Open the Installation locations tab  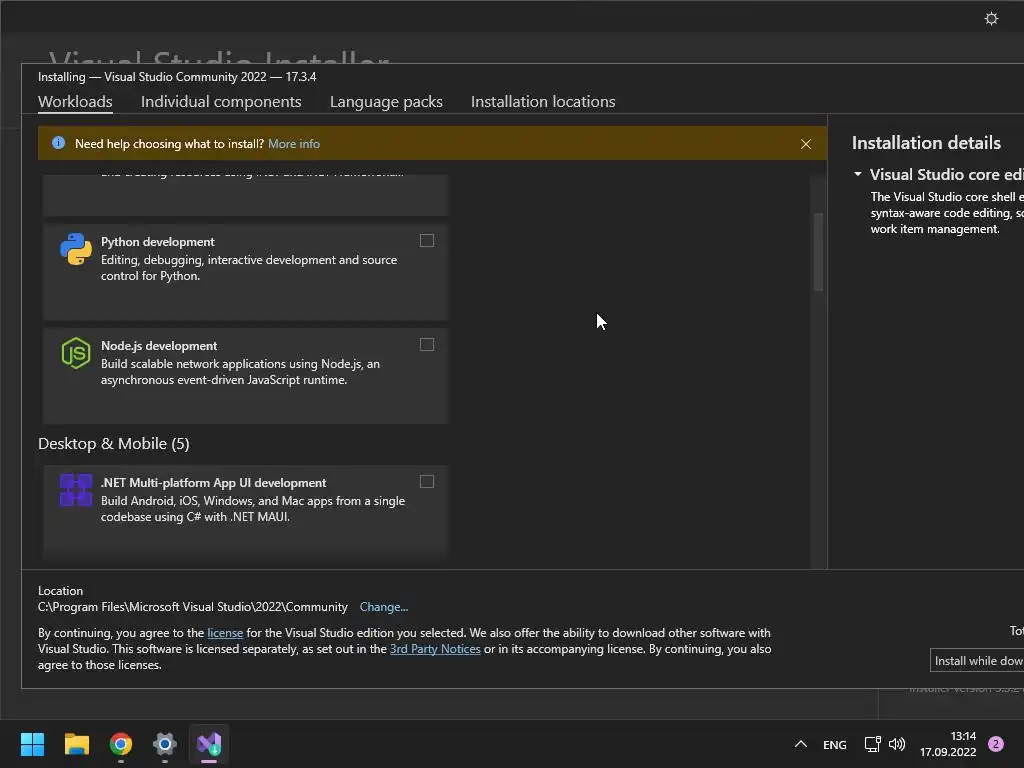coord(543,102)
